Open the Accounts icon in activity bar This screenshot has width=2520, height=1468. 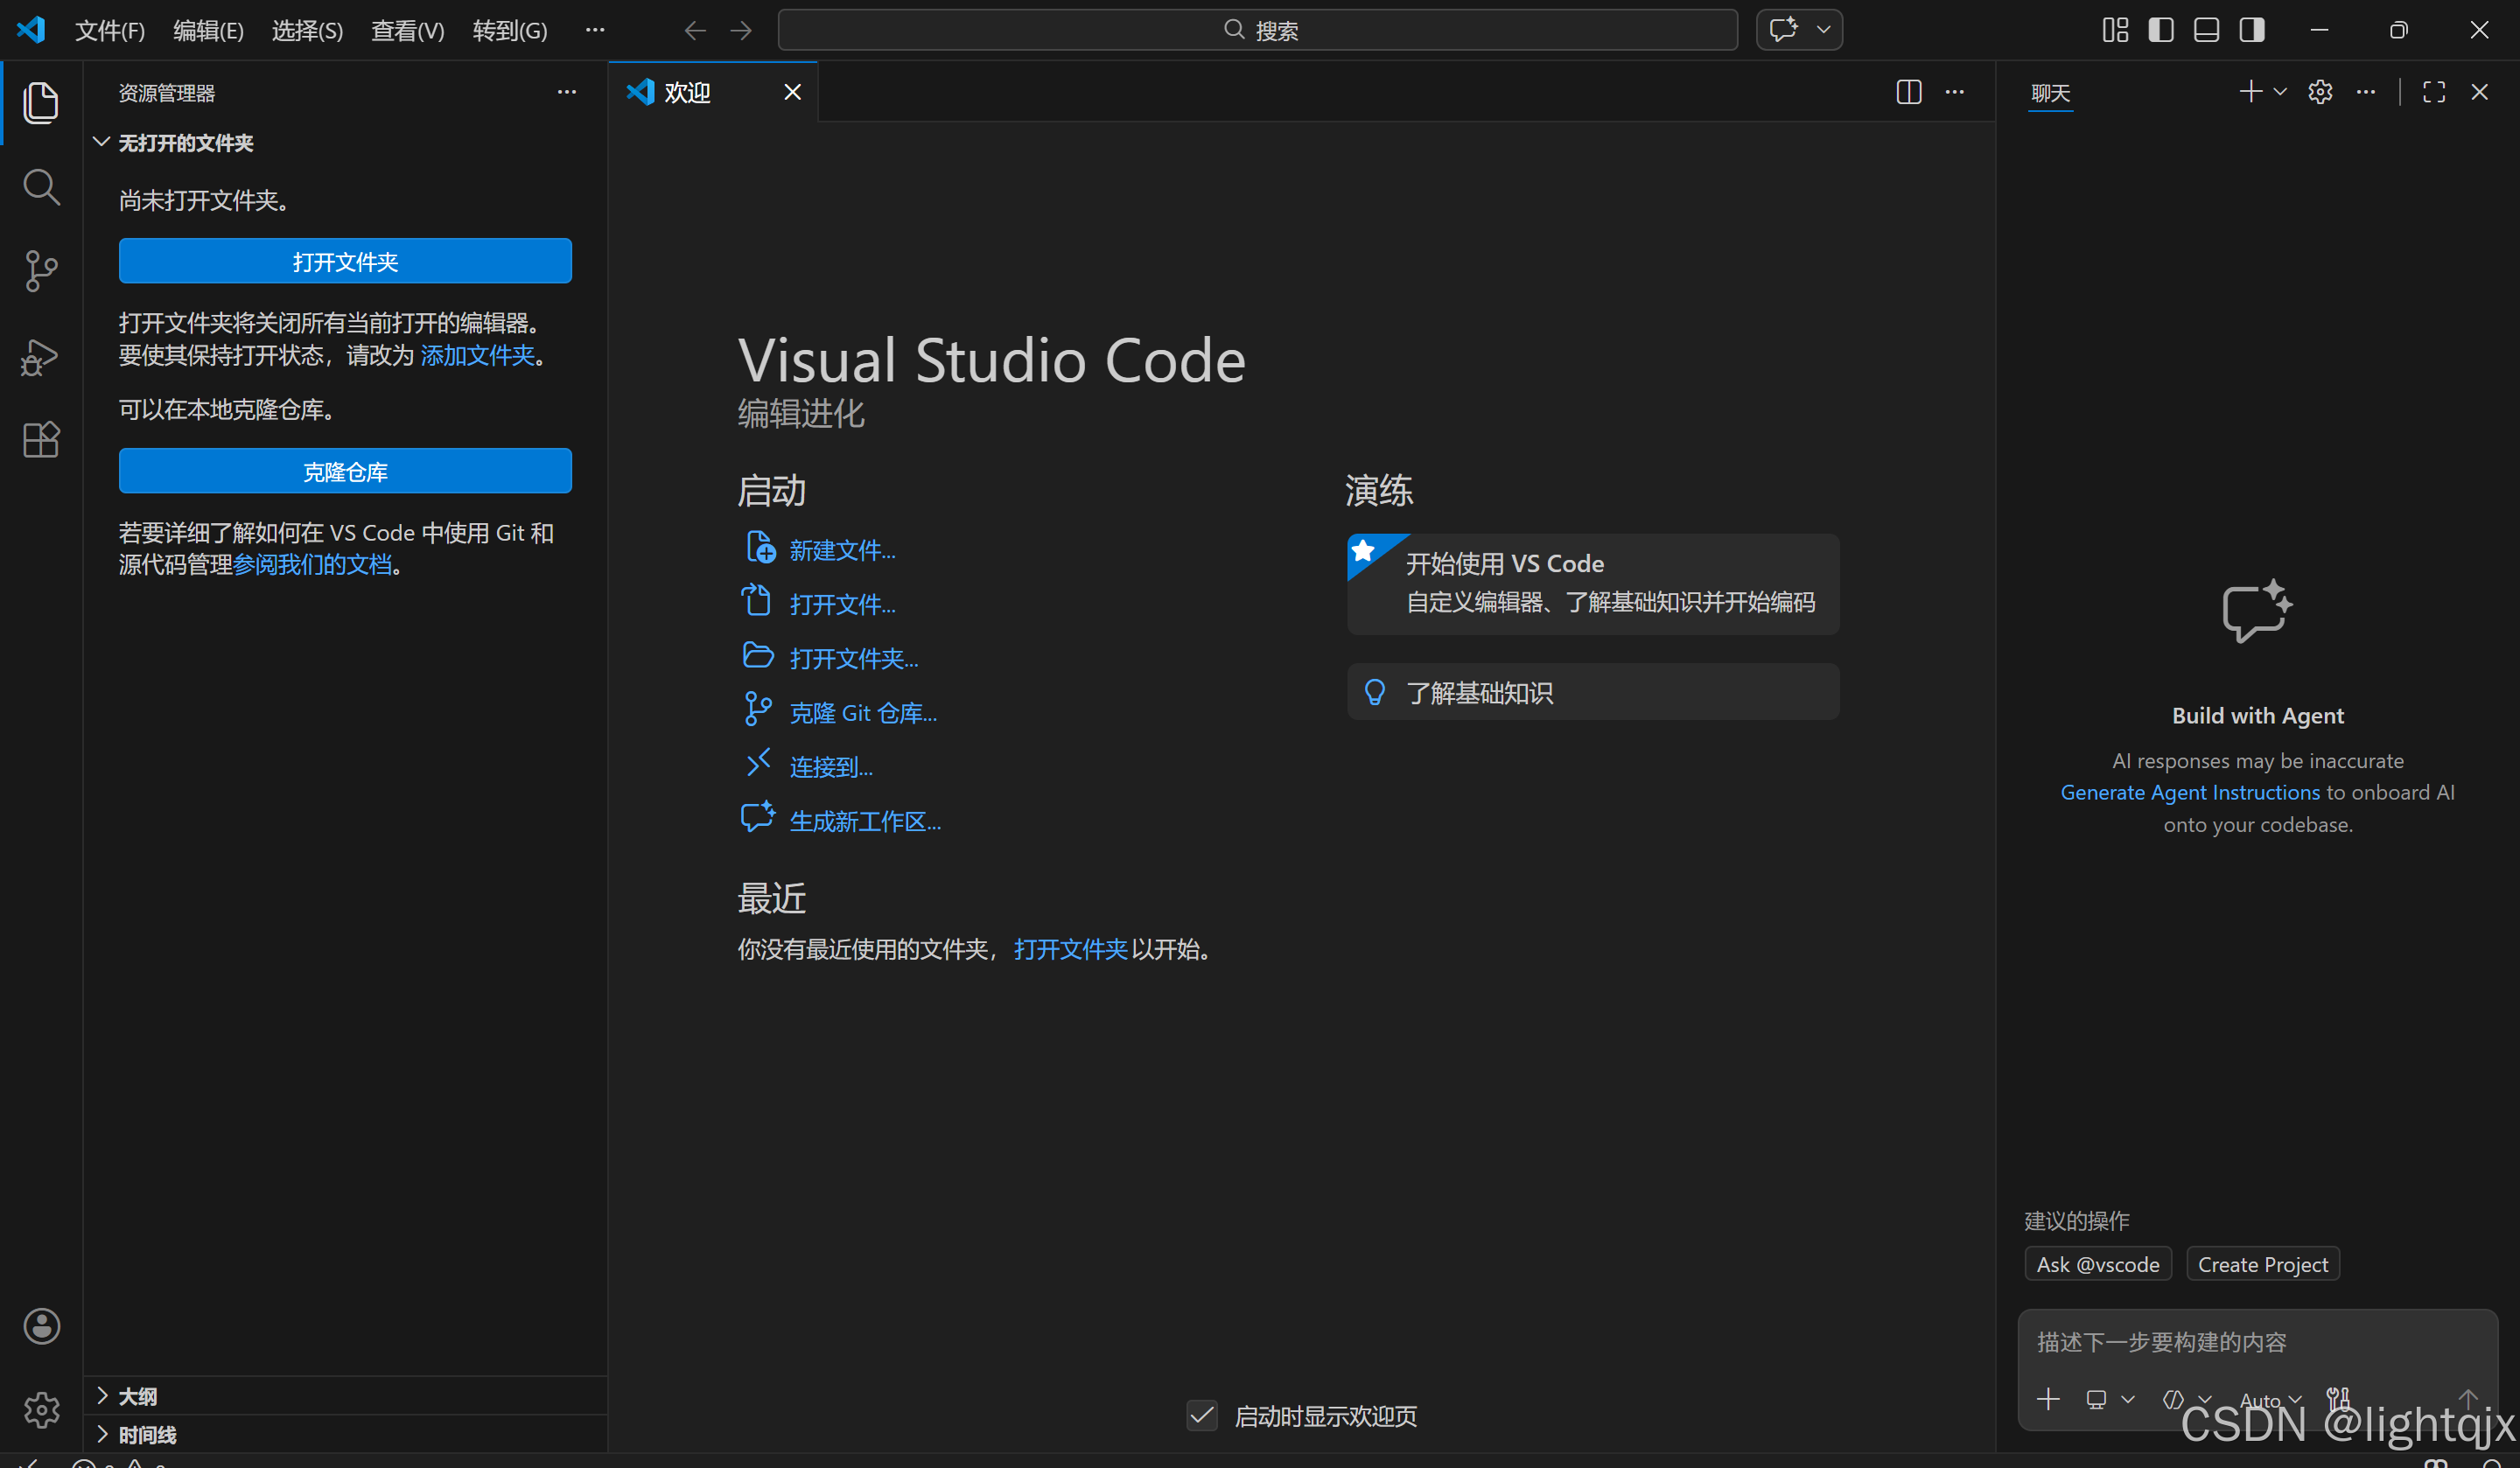(x=41, y=1326)
